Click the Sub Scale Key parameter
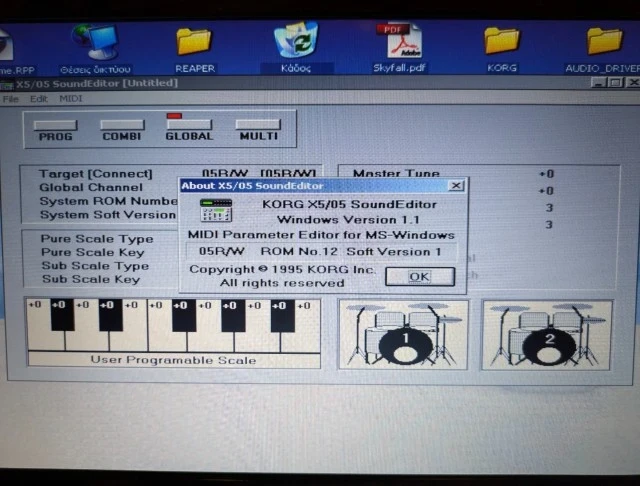Image resolution: width=640 pixels, height=486 pixels. [91, 279]
